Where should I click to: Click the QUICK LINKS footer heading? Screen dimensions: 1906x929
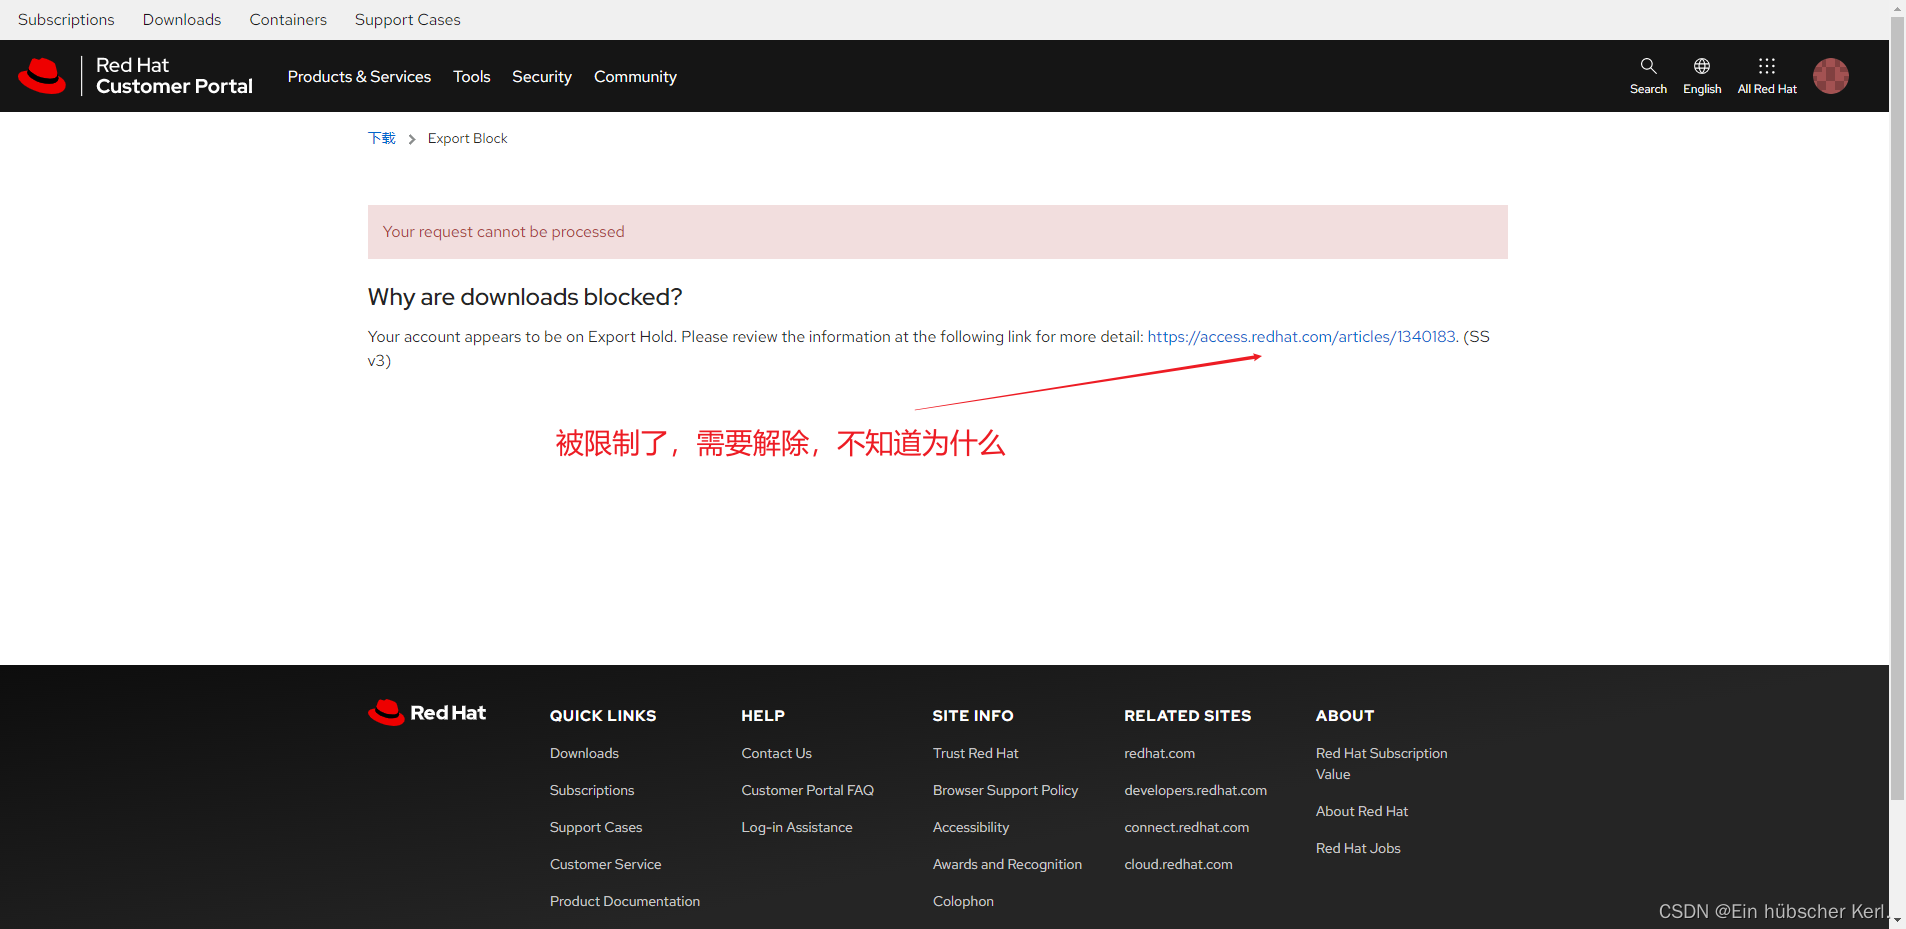(602, 715)
